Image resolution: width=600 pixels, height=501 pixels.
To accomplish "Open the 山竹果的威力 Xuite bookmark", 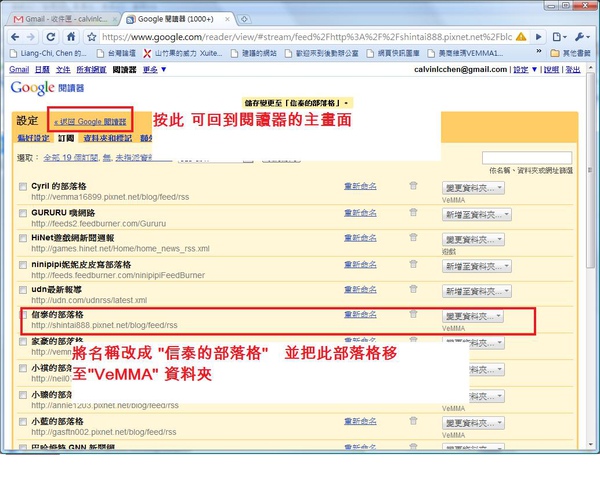I will tap(183, 53).
